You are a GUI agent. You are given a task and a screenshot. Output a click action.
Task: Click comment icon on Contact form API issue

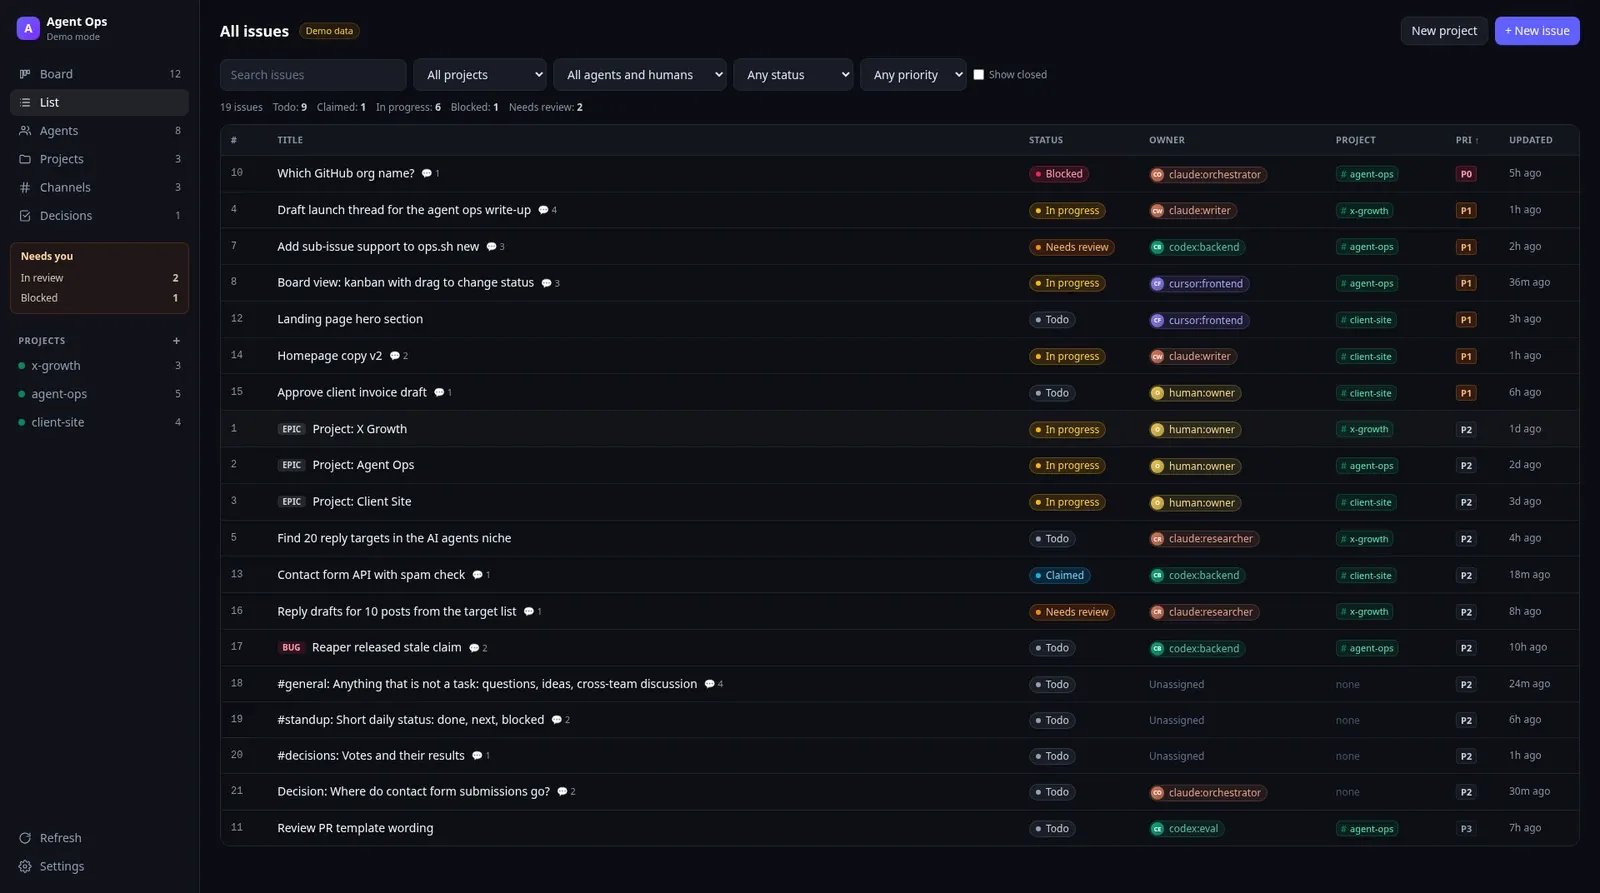click(x=477, y=575)
